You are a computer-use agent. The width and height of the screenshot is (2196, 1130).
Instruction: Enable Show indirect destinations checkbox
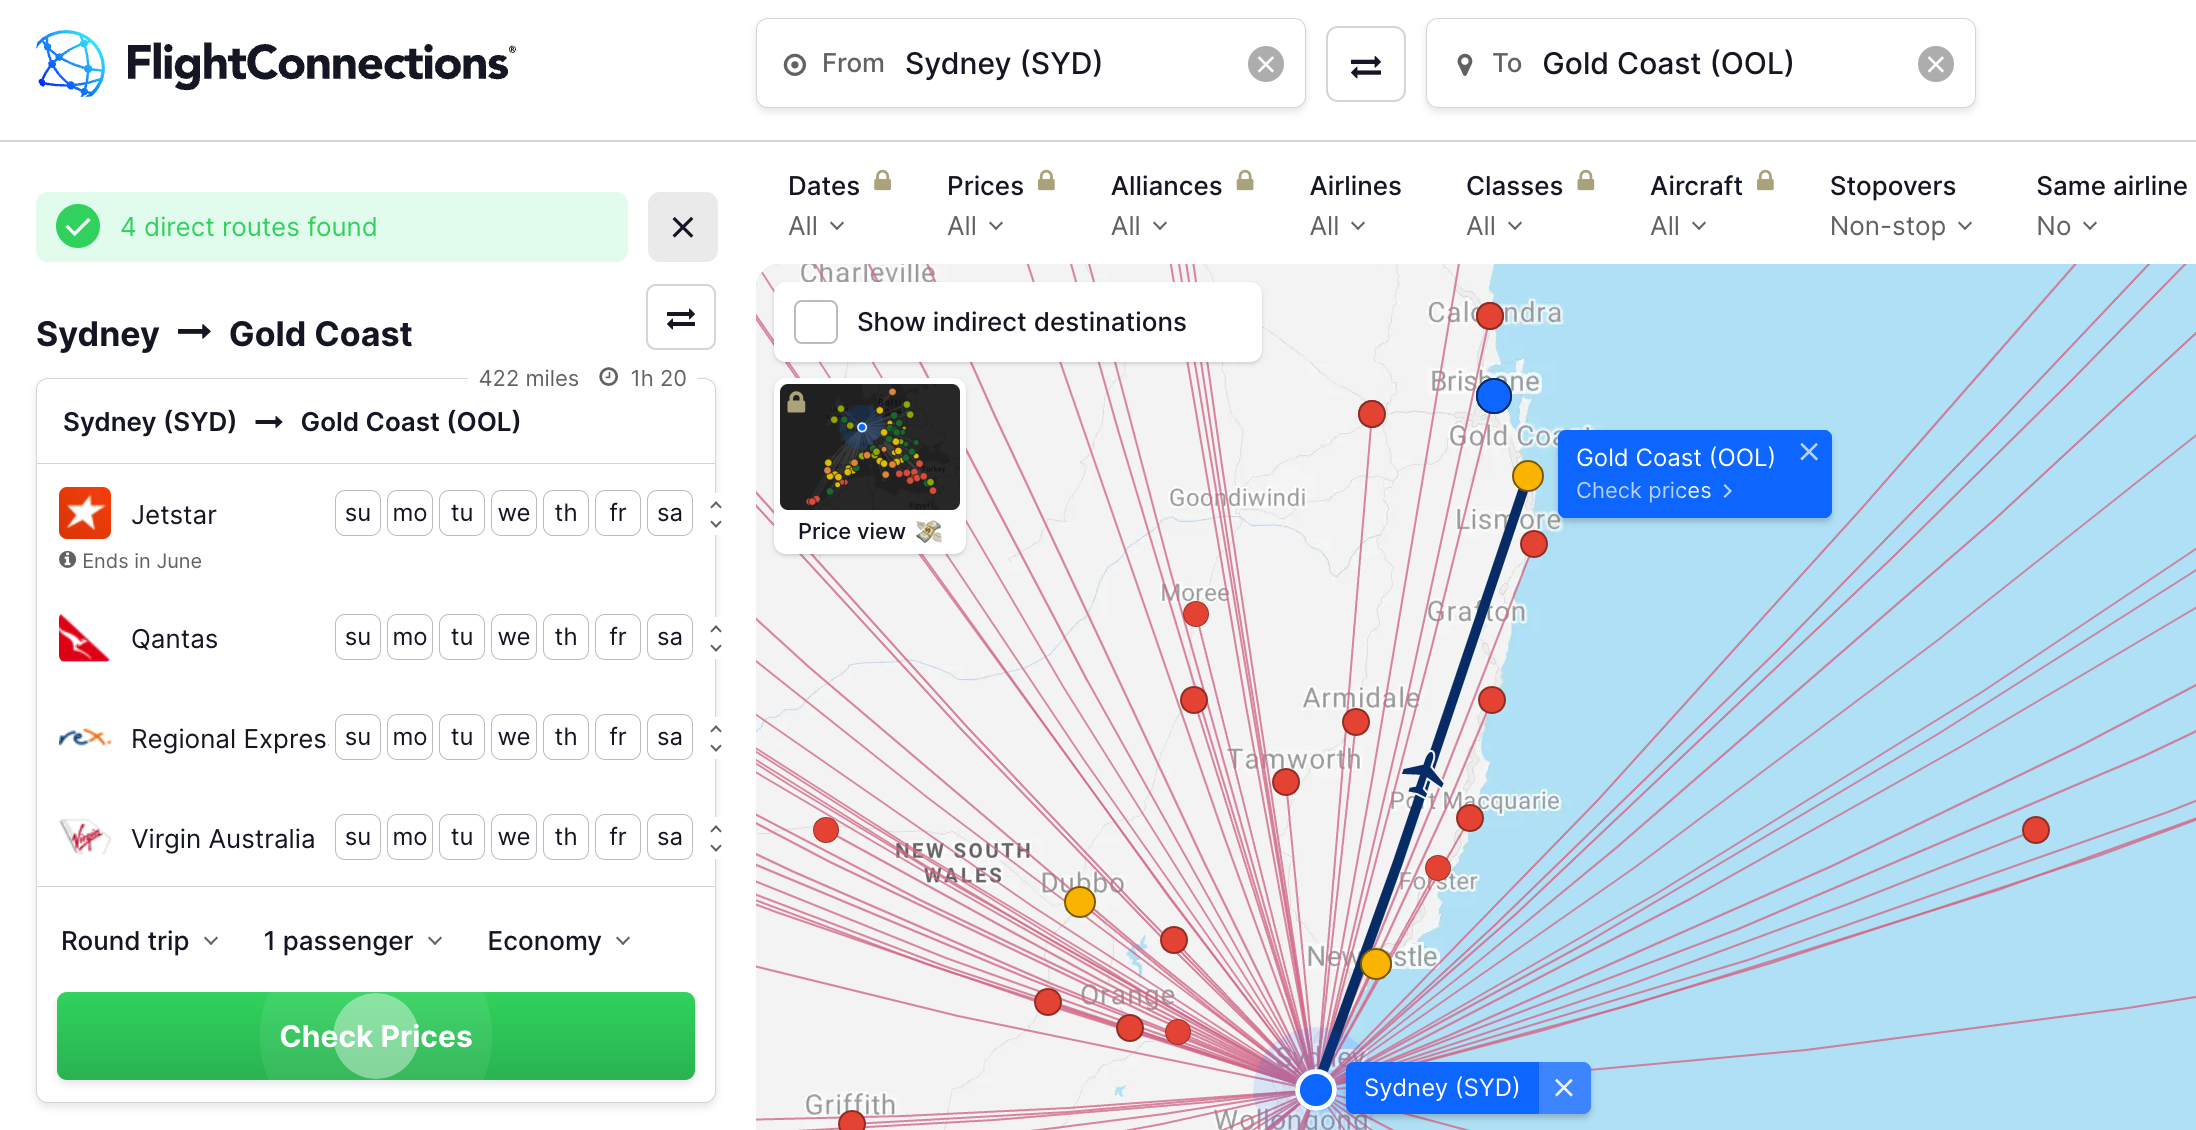(816, 322)
